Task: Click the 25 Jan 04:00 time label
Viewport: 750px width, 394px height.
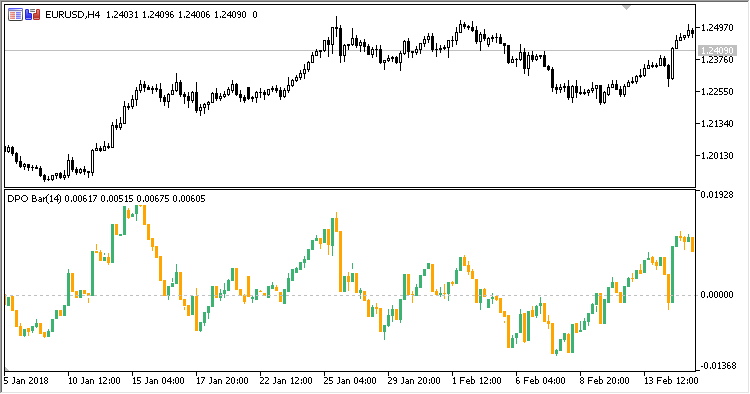Action: [x=350, y=381]
